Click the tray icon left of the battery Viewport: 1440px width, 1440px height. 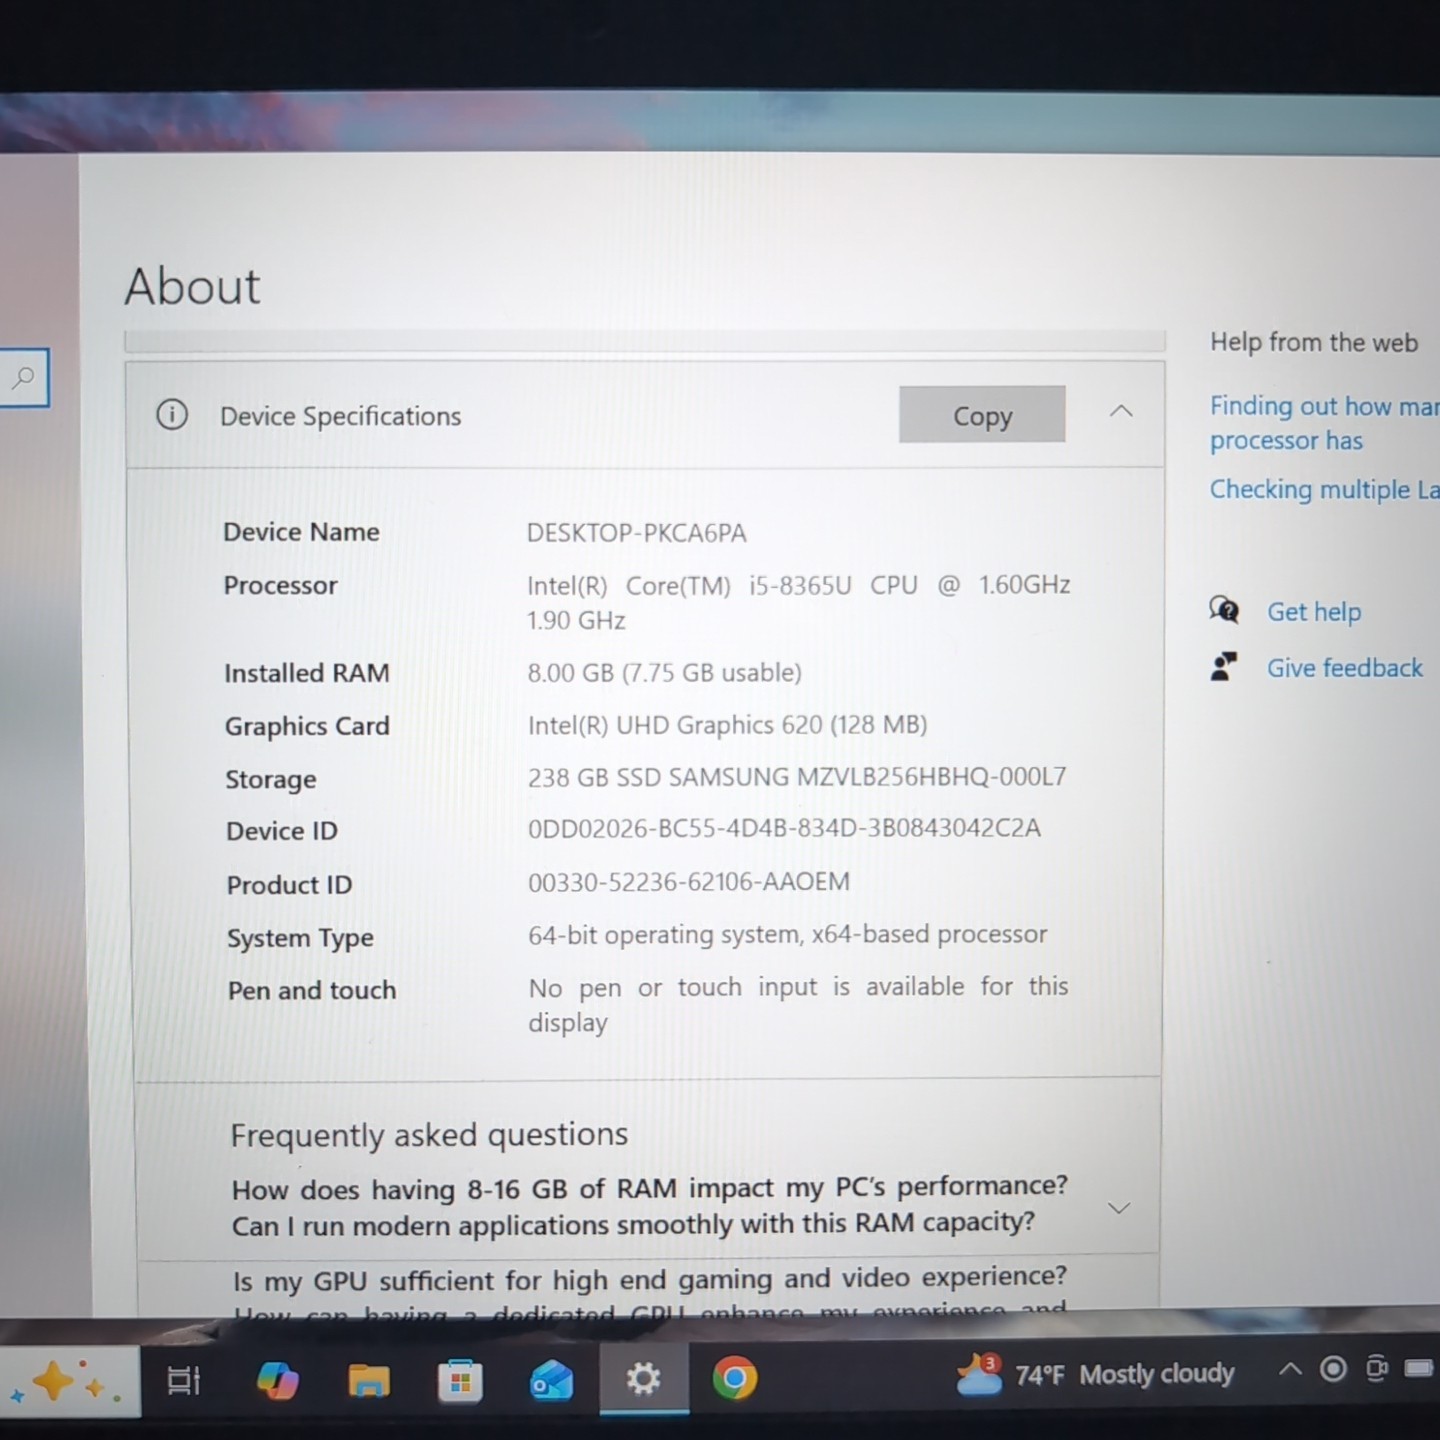[1376, 1369]
